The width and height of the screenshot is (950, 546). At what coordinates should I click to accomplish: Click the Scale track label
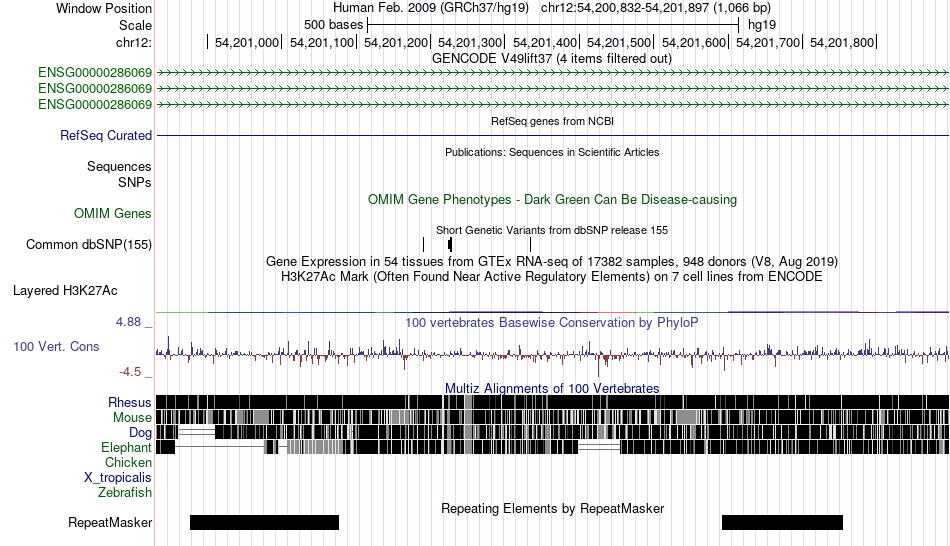[x=135, y=25]
